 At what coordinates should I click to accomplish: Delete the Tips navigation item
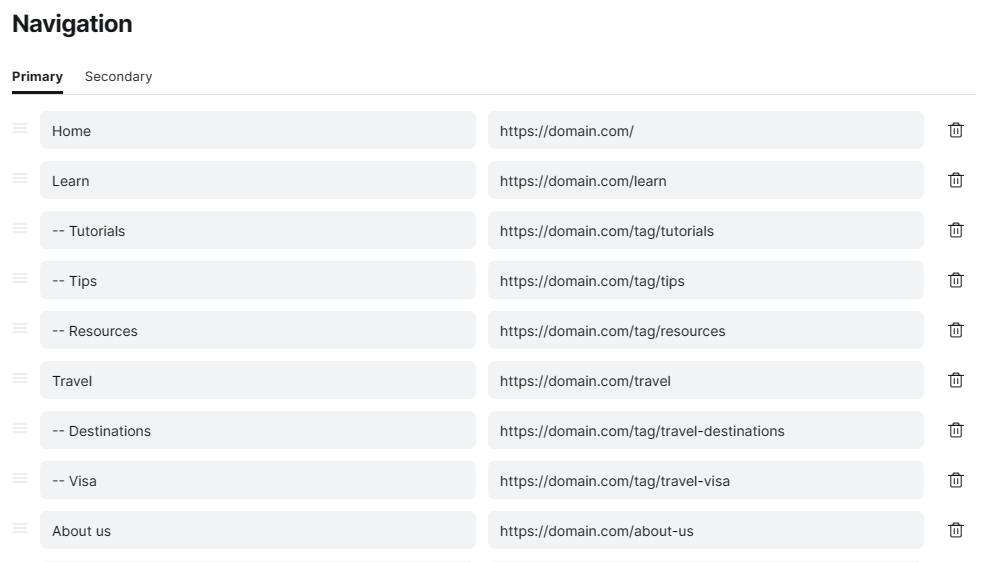click(x=955, y=280)
